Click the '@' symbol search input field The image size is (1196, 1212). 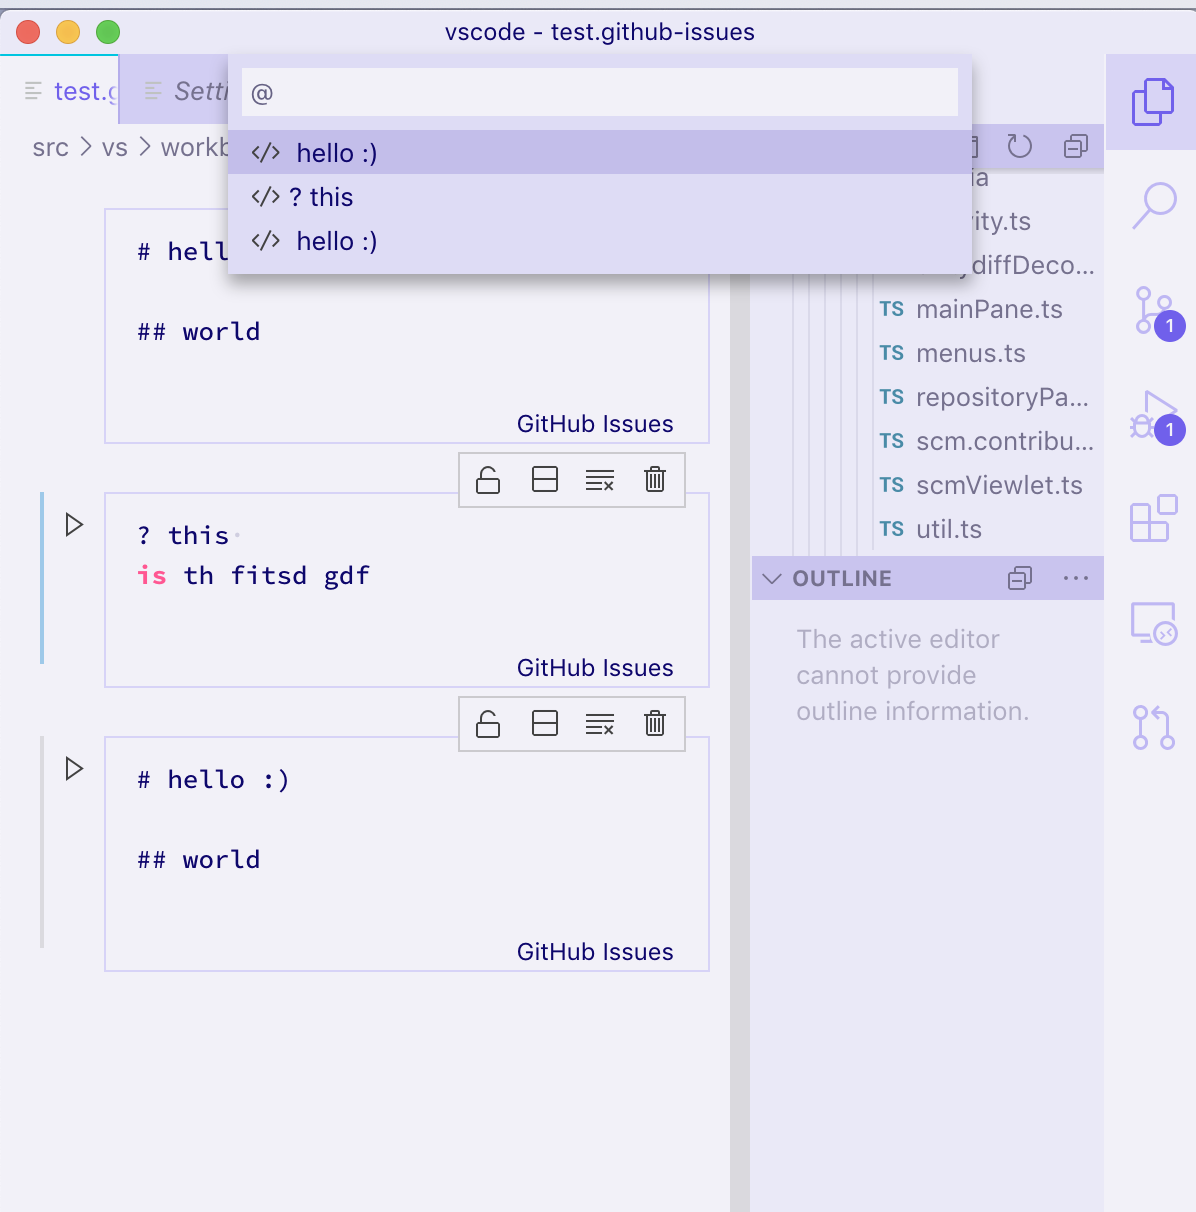coord(600,91)
